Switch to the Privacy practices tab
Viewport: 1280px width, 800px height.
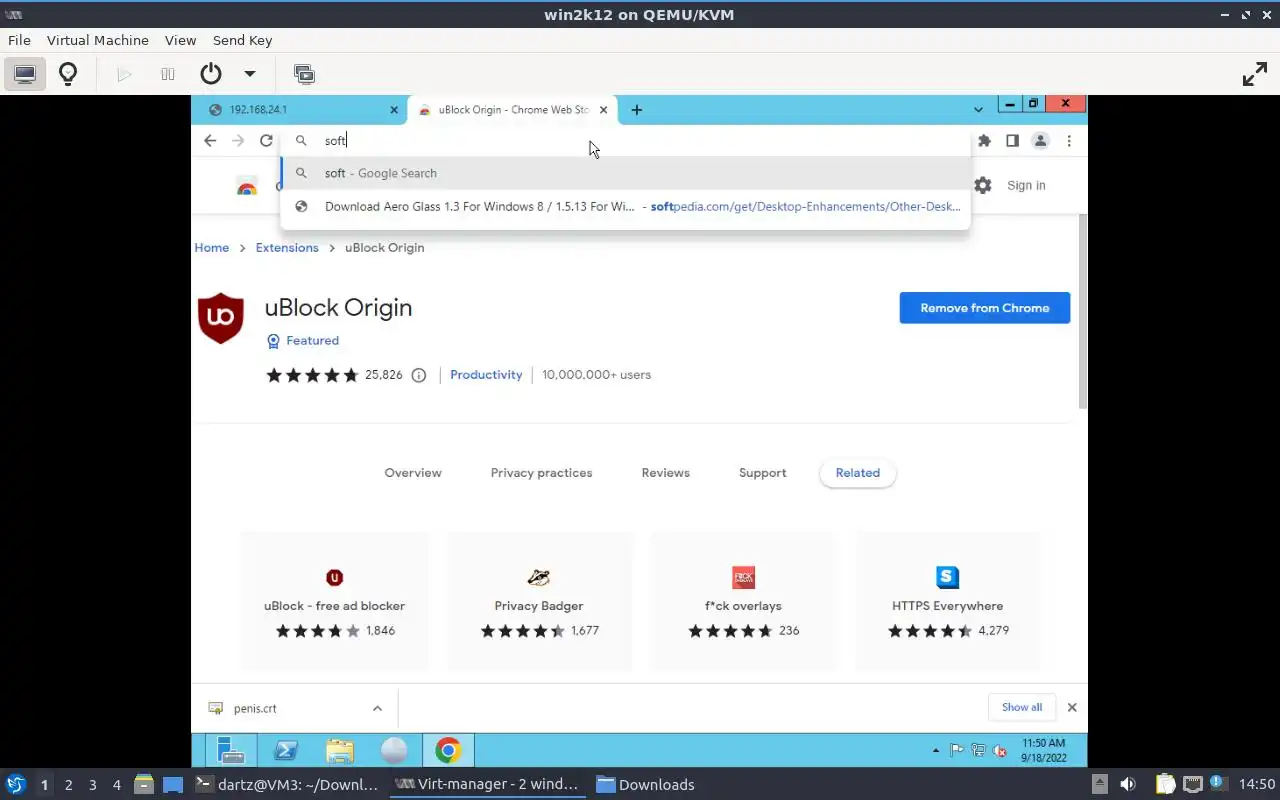coord(541,473)
